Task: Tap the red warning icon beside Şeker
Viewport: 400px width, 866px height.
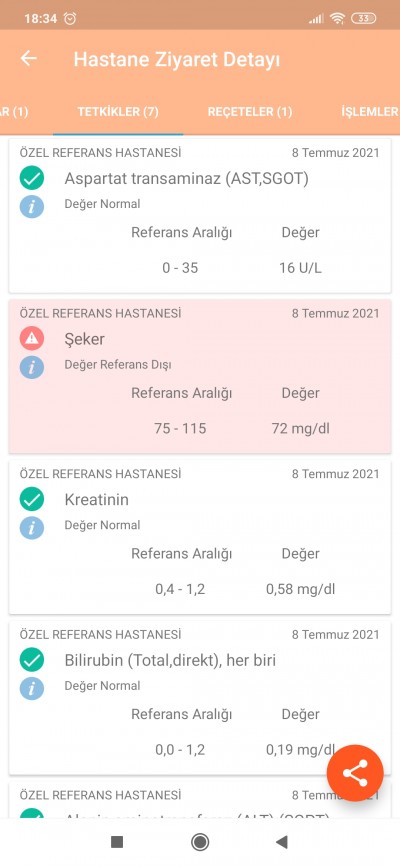Action: click(x=32, y=339)
